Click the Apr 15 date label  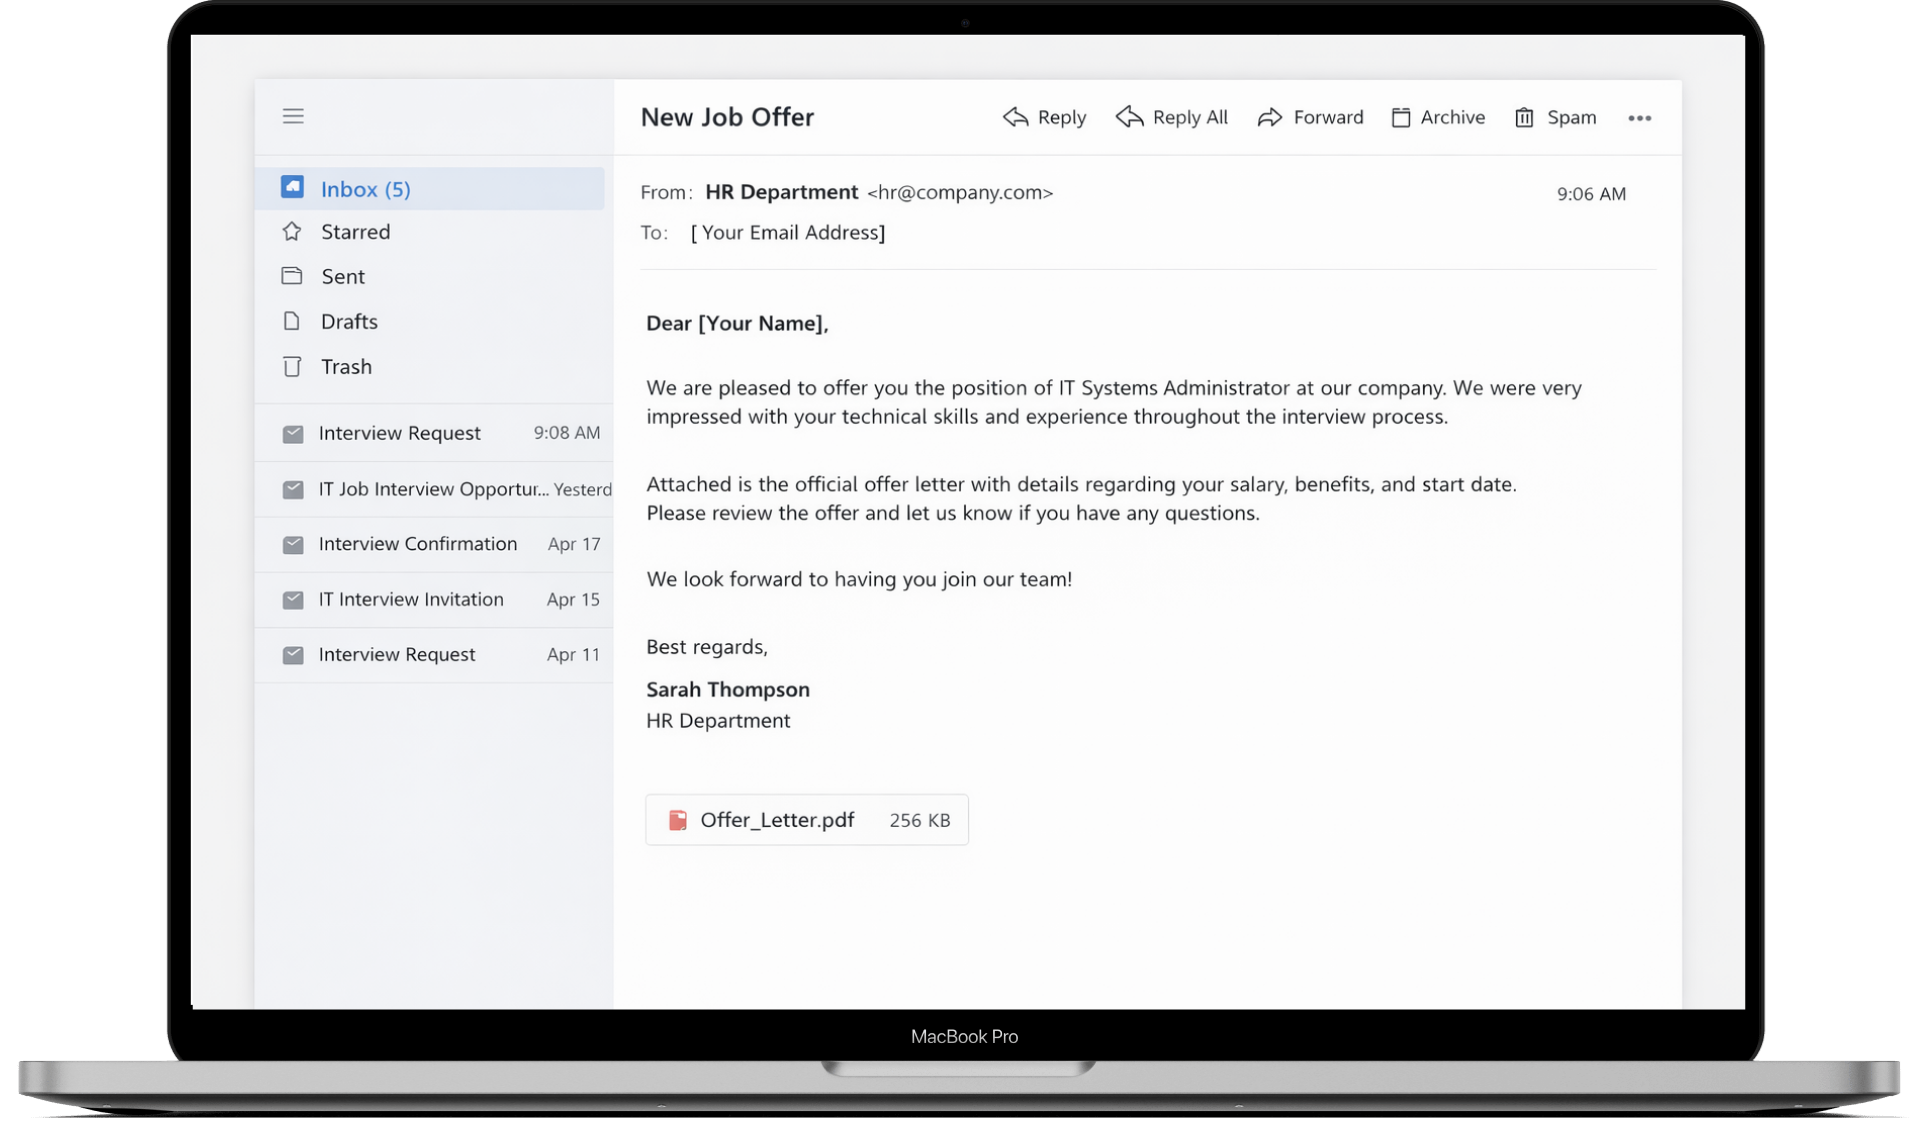coord(573,599)
